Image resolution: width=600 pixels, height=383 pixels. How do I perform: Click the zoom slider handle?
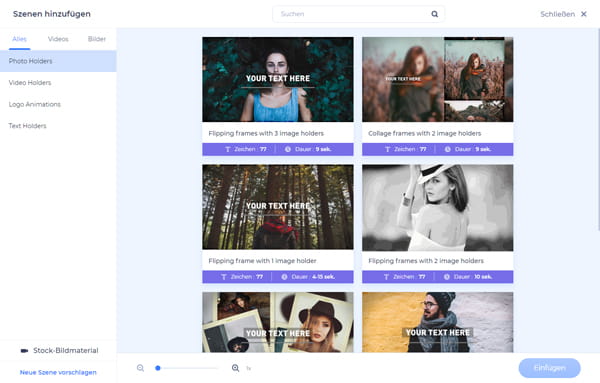tap(158, 368)
